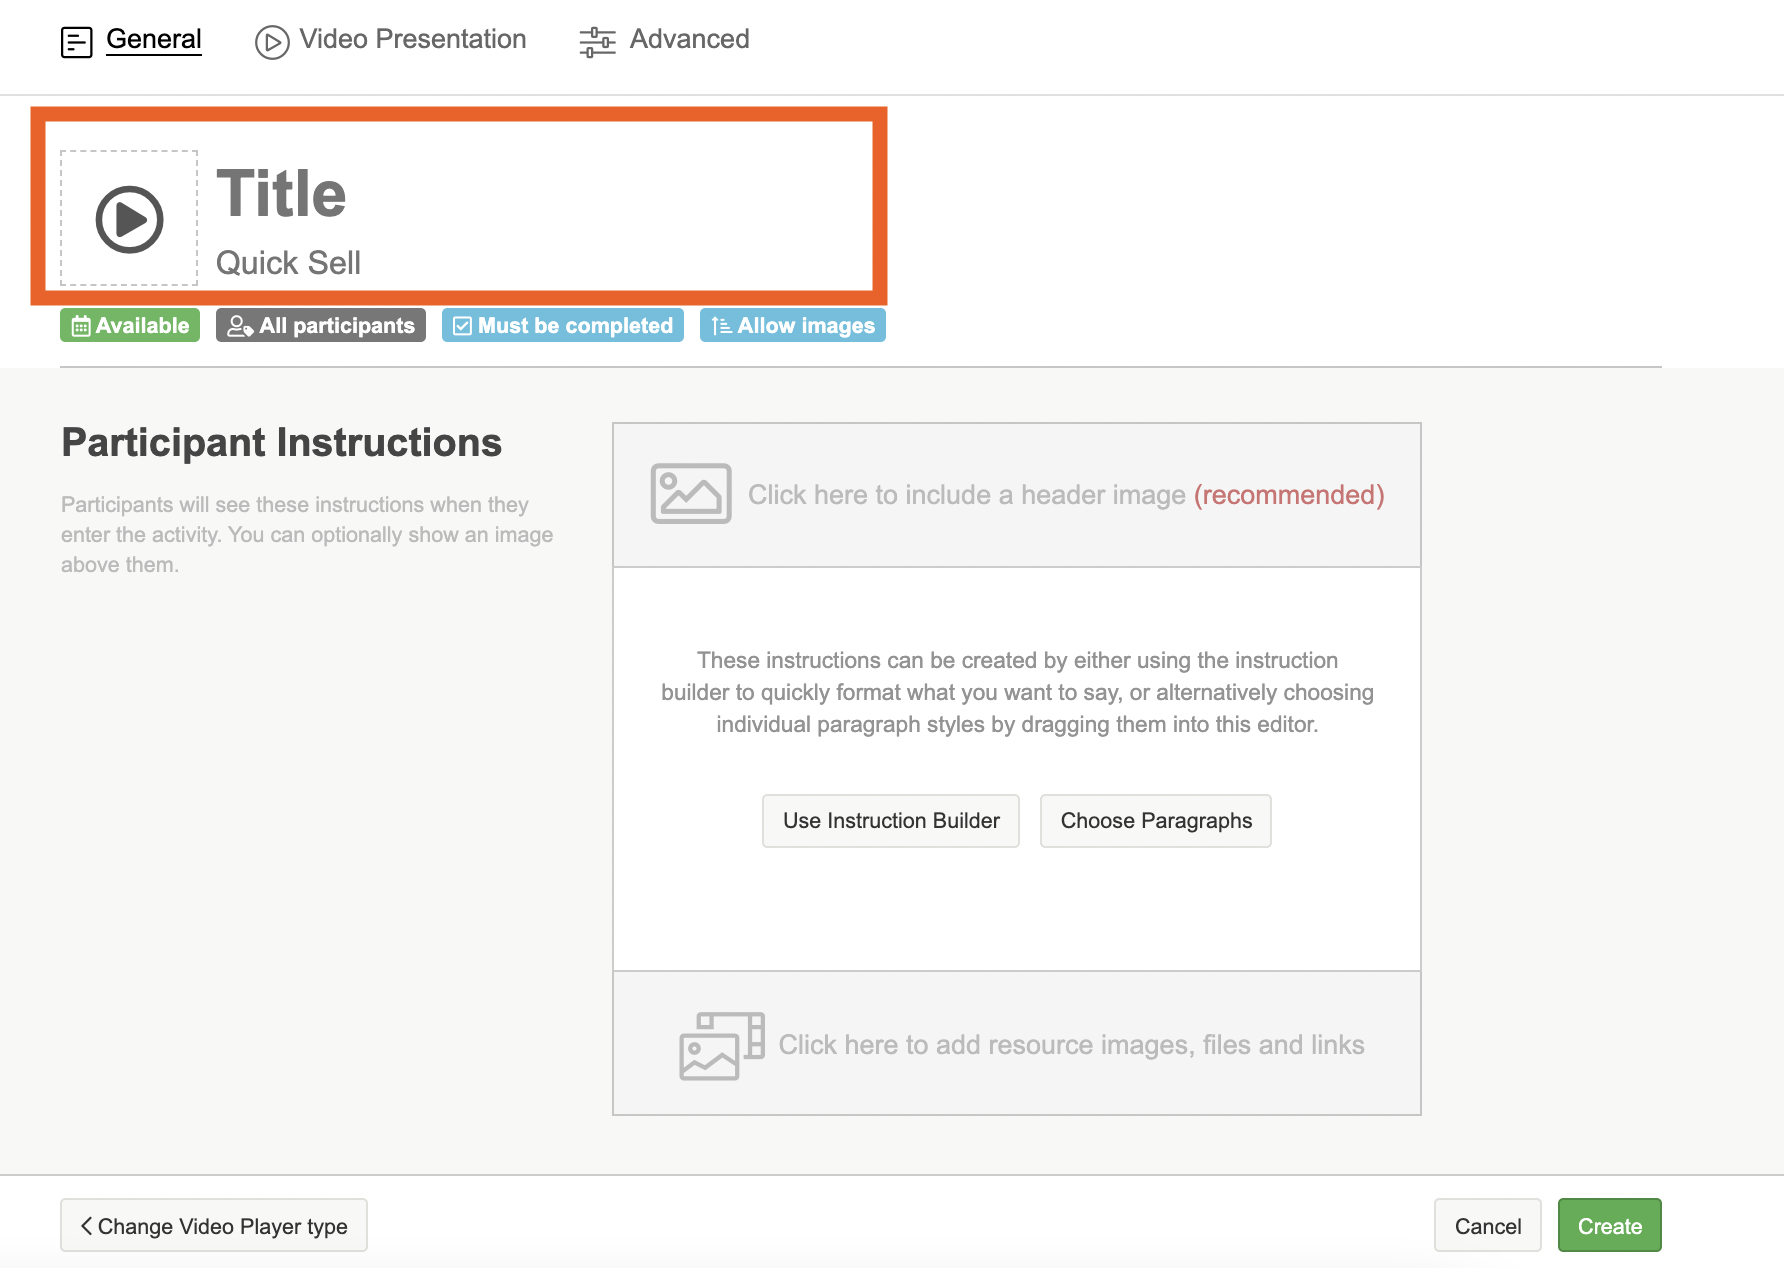Viewport: 1784px width, 1268px height.
Task: Click the resource images and files icon
Action: (x=721, y=1045)
